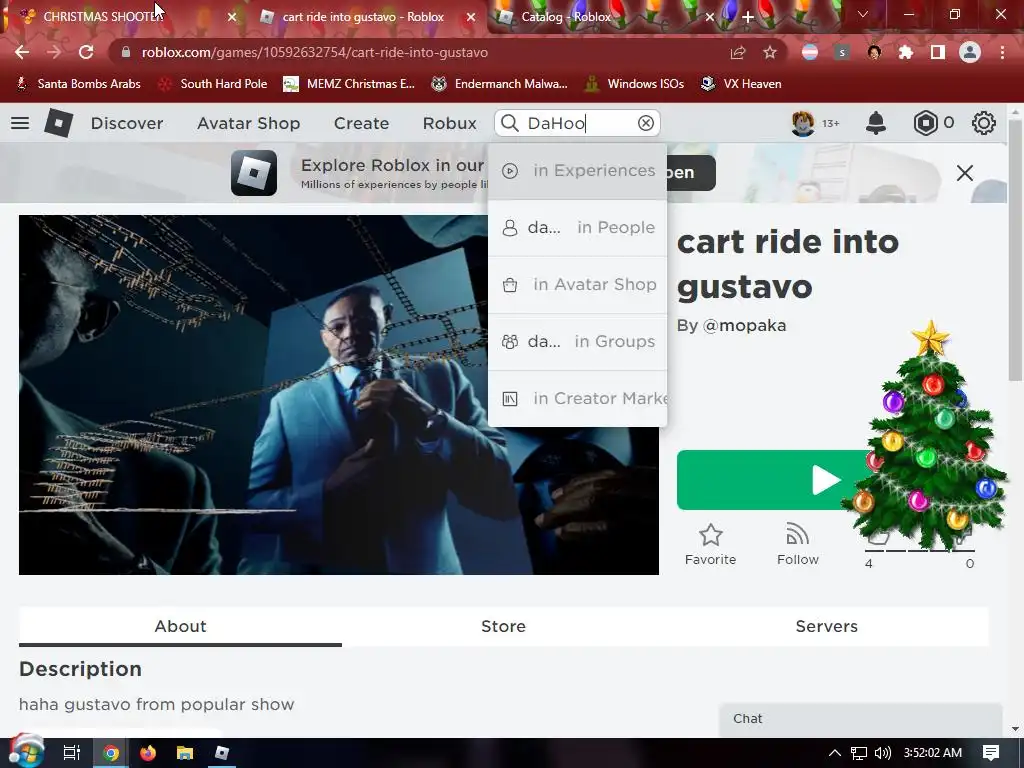This screenshot has height=768, width=1024.
Task: Click the address bar URL
Action: click(x=315, y=52)
